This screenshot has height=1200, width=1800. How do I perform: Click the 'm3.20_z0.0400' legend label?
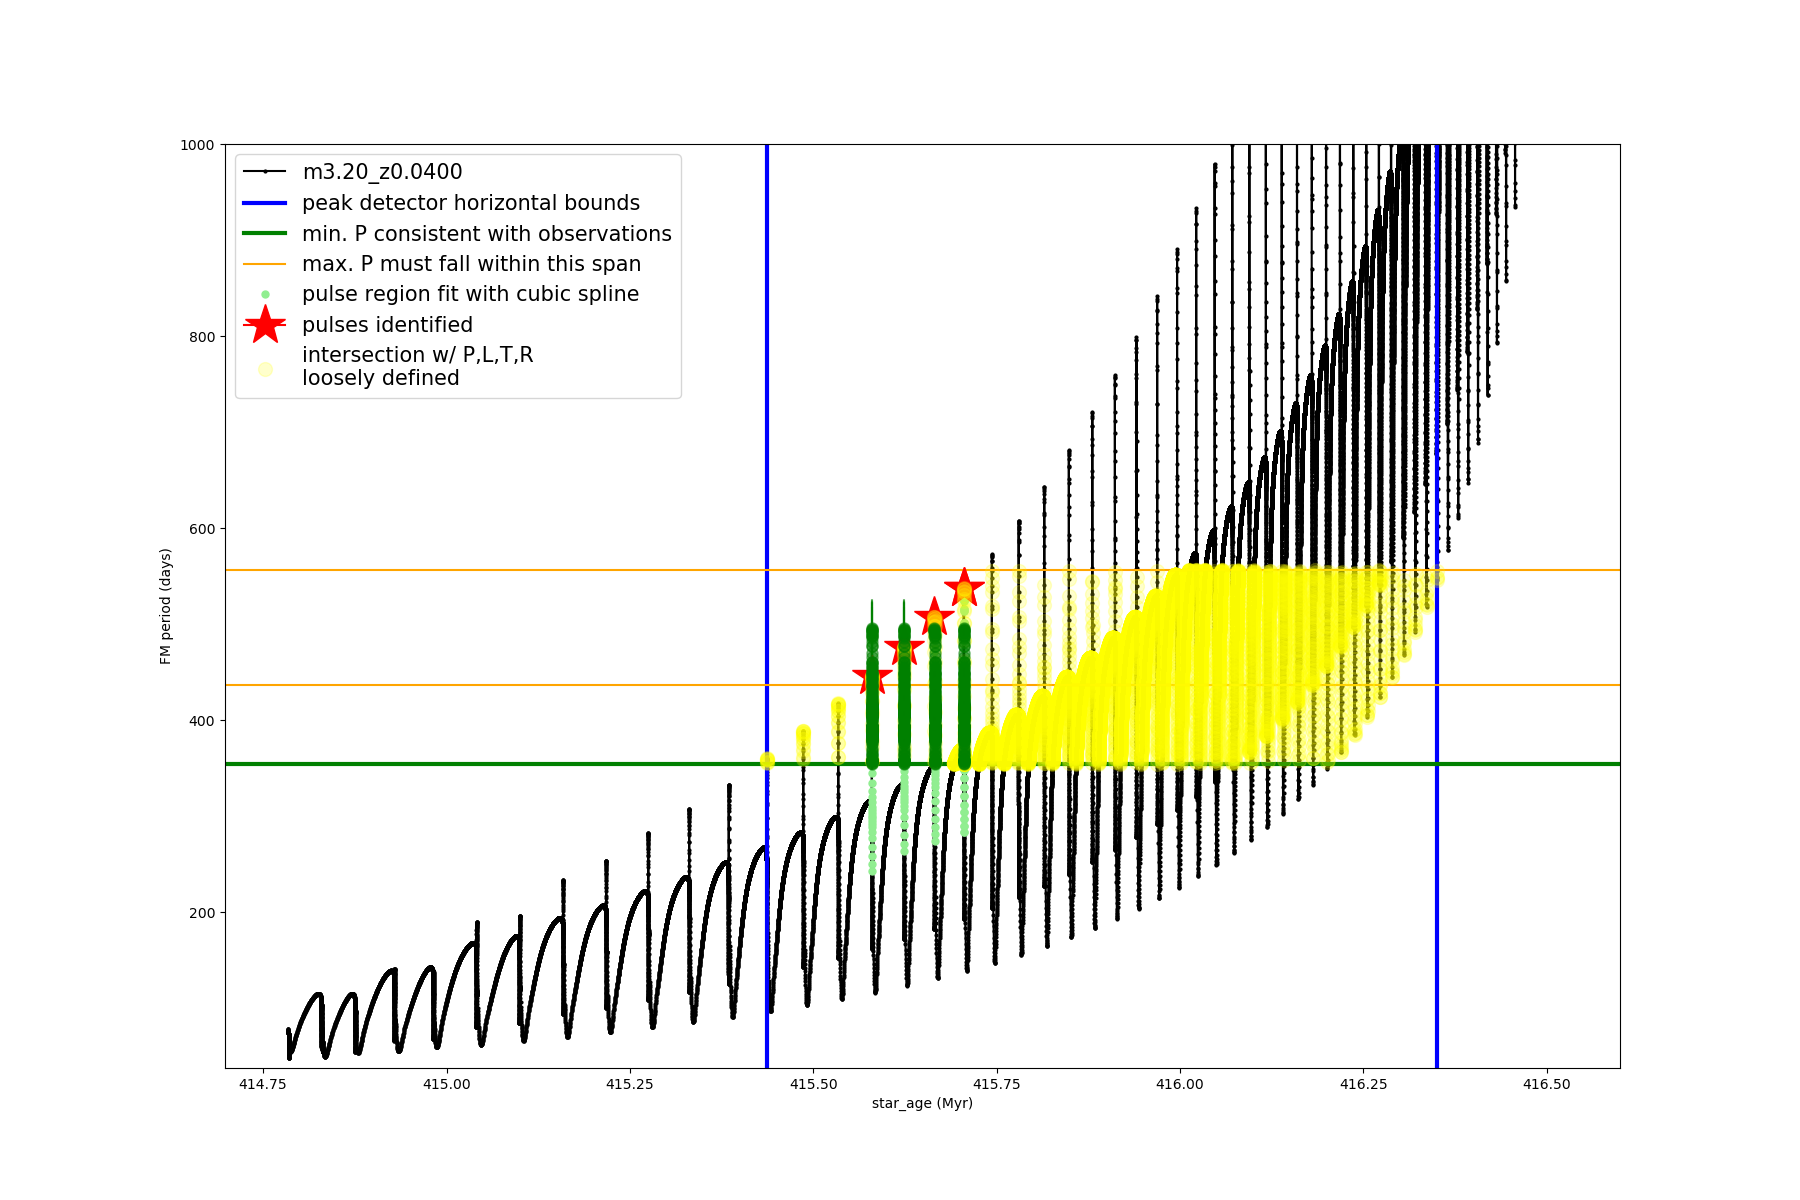(382, 172)
